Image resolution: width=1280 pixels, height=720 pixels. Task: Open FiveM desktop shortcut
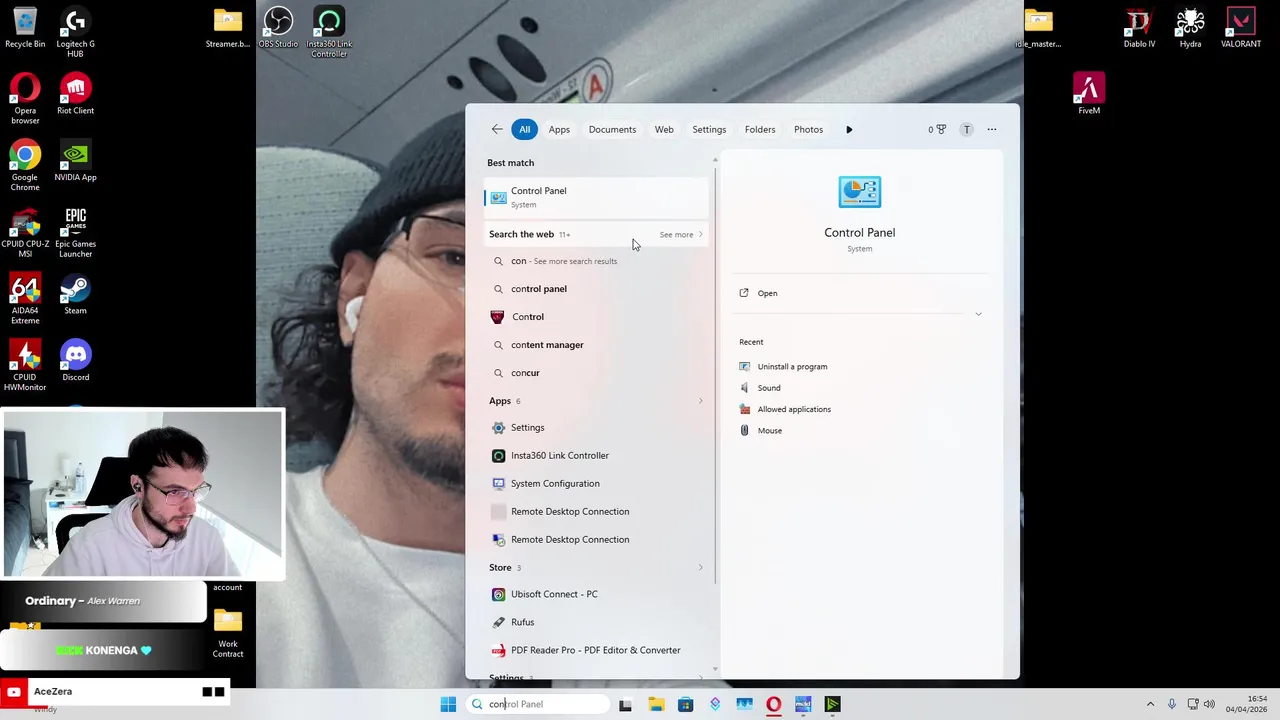click(x=1089, y=94)
